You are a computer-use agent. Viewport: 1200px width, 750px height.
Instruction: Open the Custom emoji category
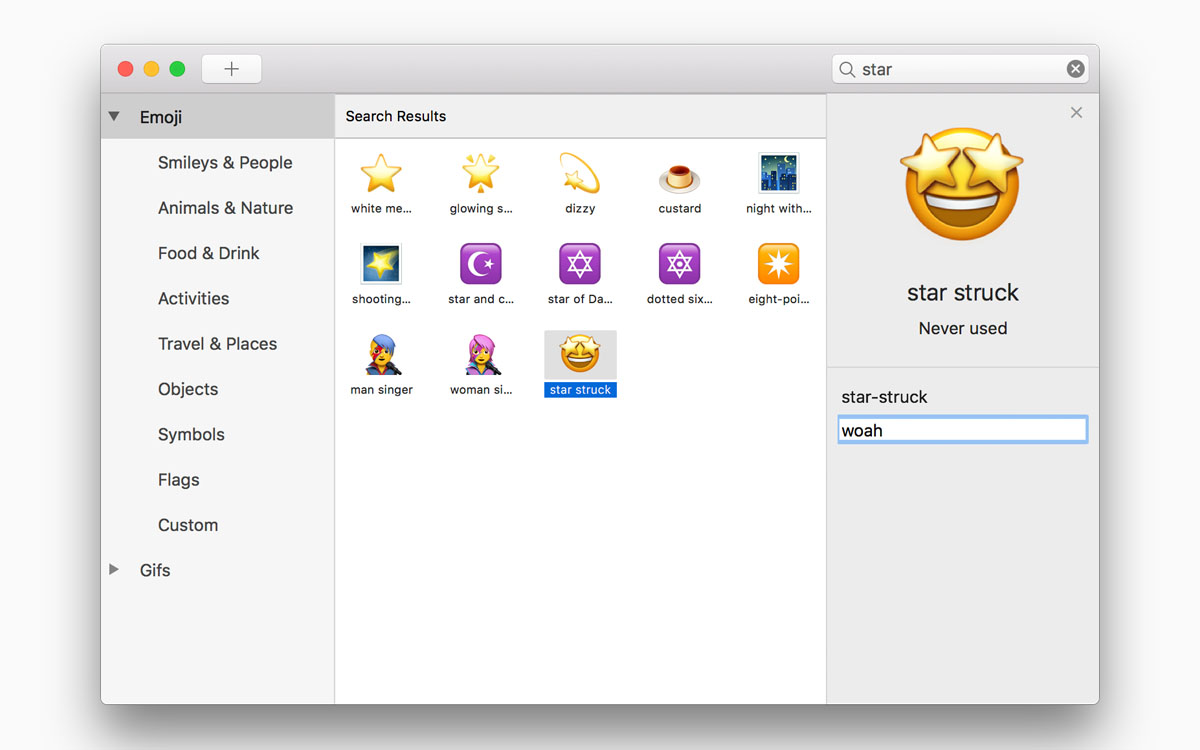pos(188,525)
